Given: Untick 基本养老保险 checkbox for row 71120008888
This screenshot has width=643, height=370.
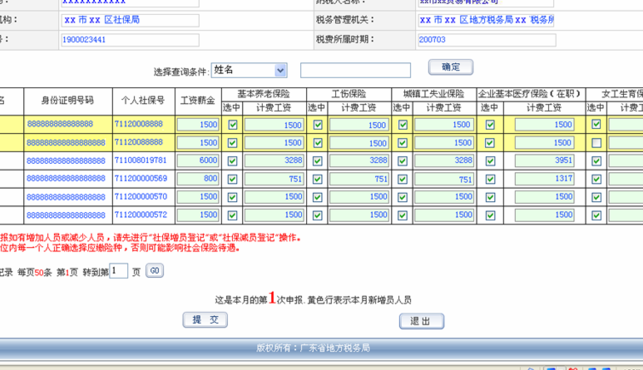Looking at the screenshot, I should click(233, 125).
